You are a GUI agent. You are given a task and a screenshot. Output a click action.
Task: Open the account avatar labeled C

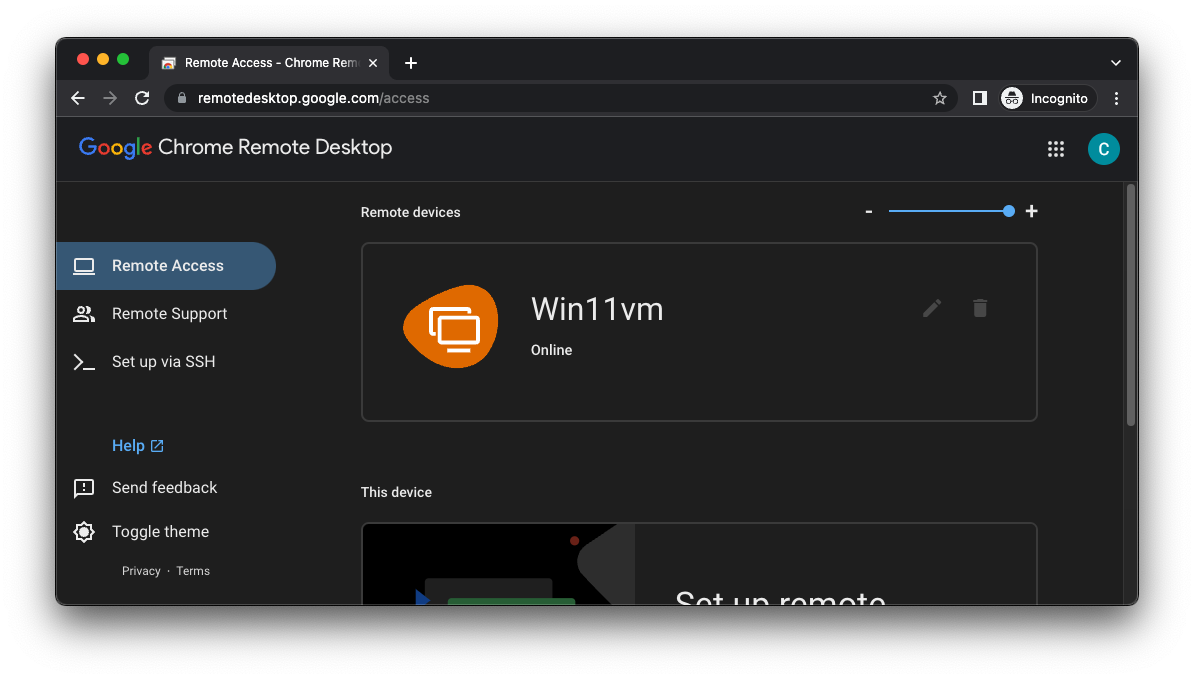click(1103, 149)
